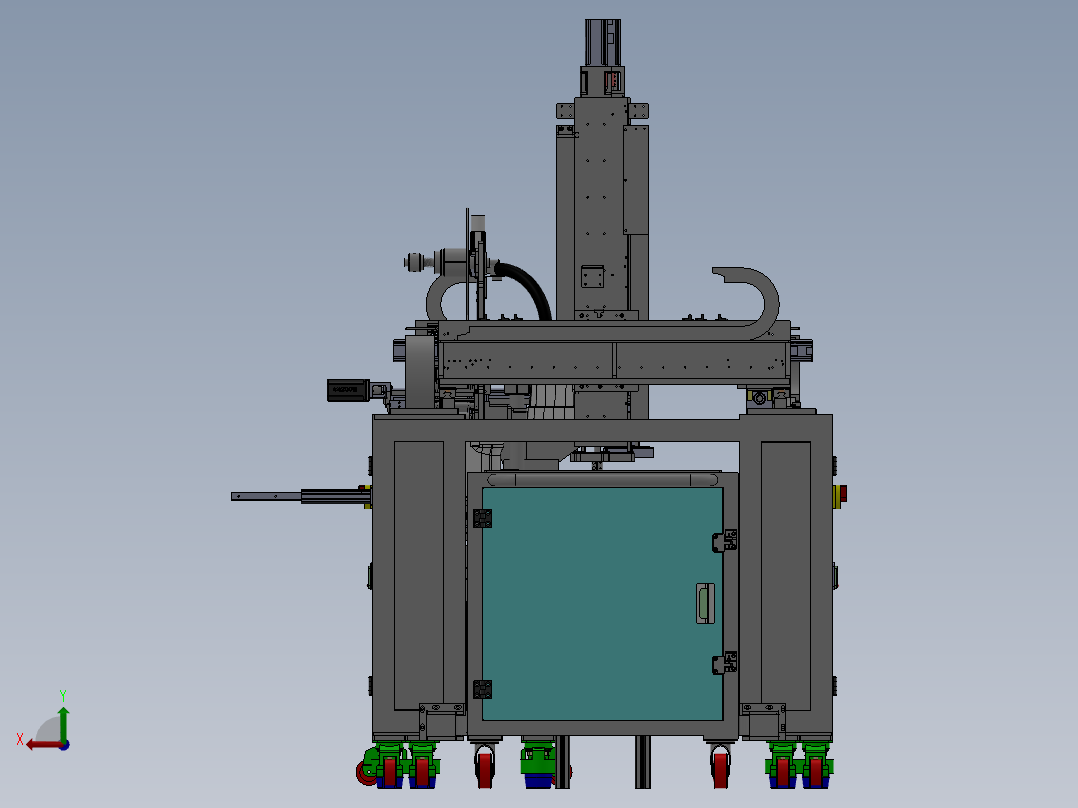Select the upper door latch on the teal door

725,541
